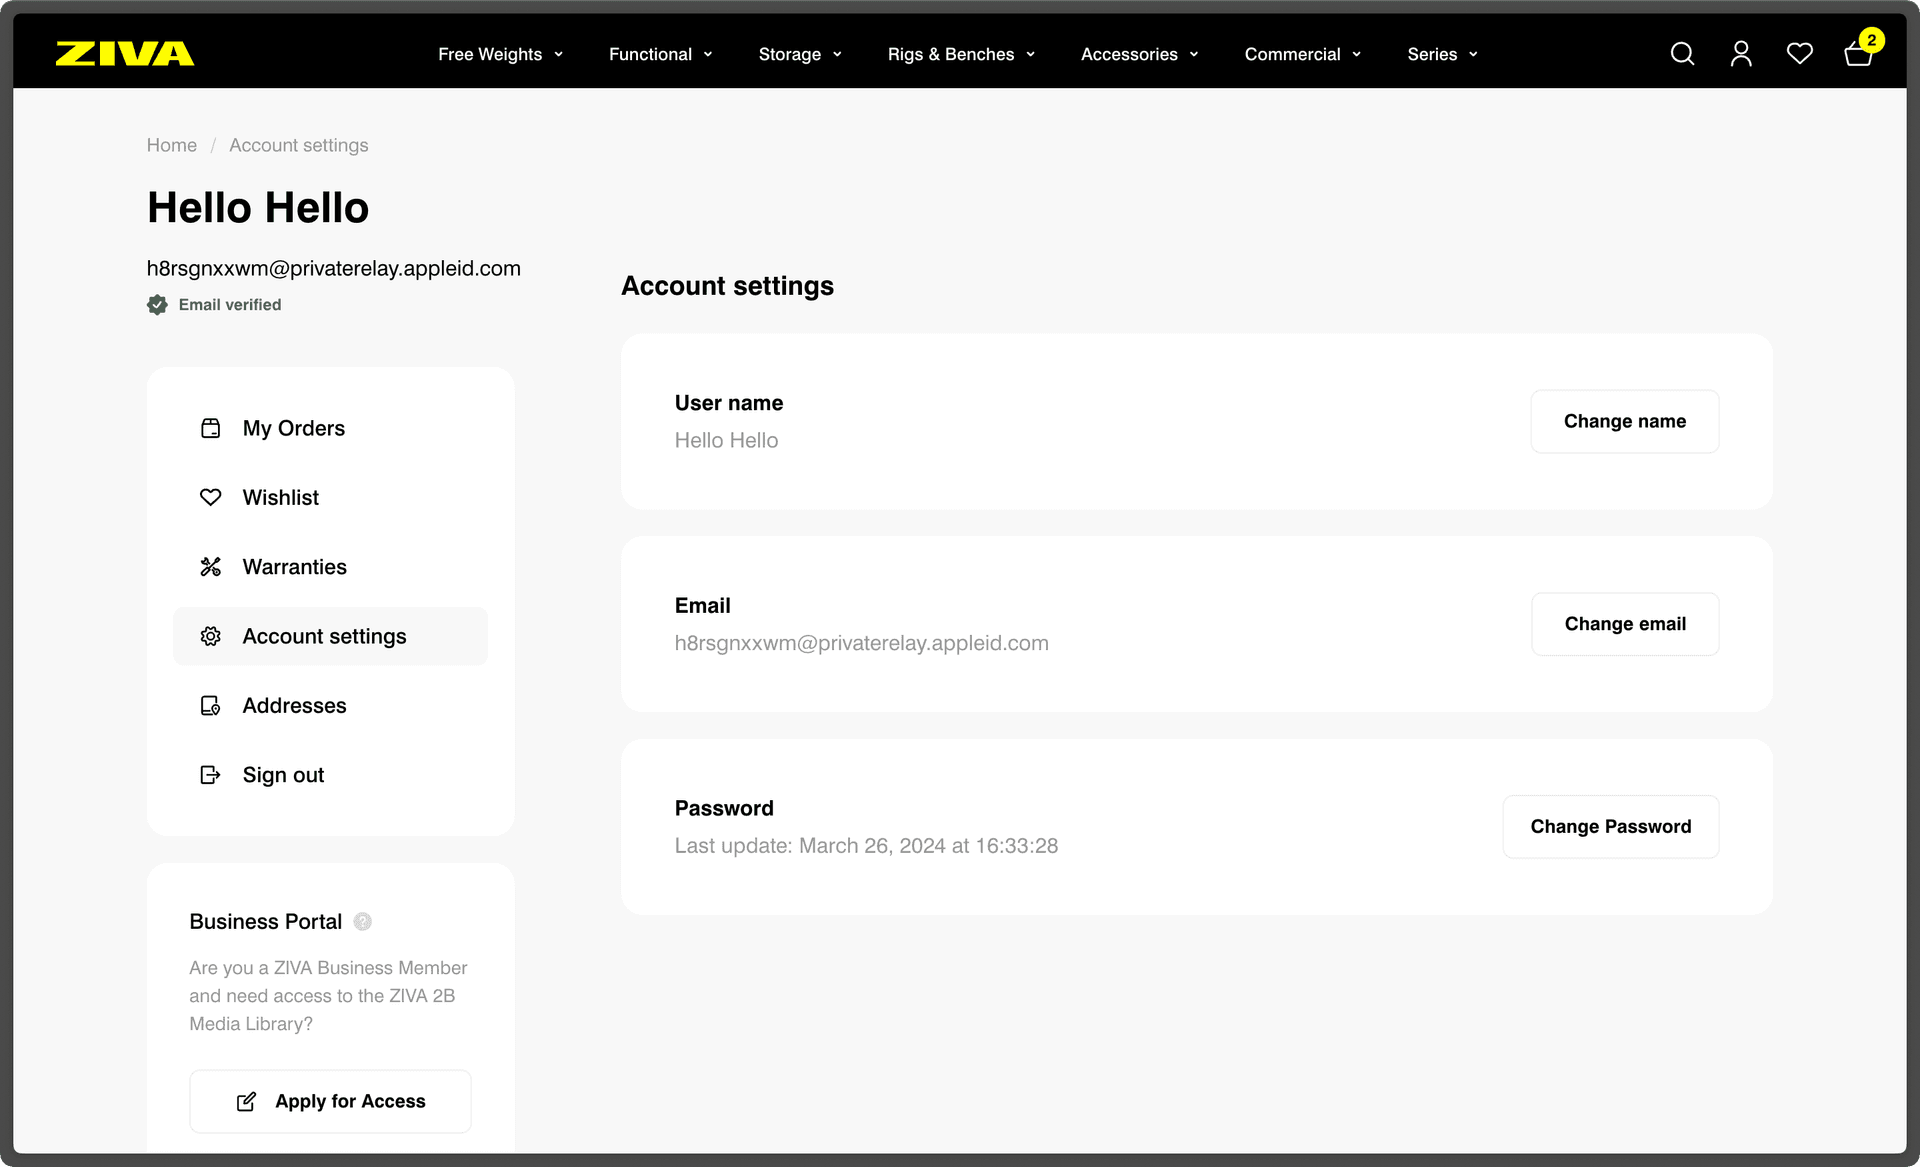The height and width of the screenshot is (1167, 1920).
Task: Click the Account settings gear icon
Action: tap(211, 636)
